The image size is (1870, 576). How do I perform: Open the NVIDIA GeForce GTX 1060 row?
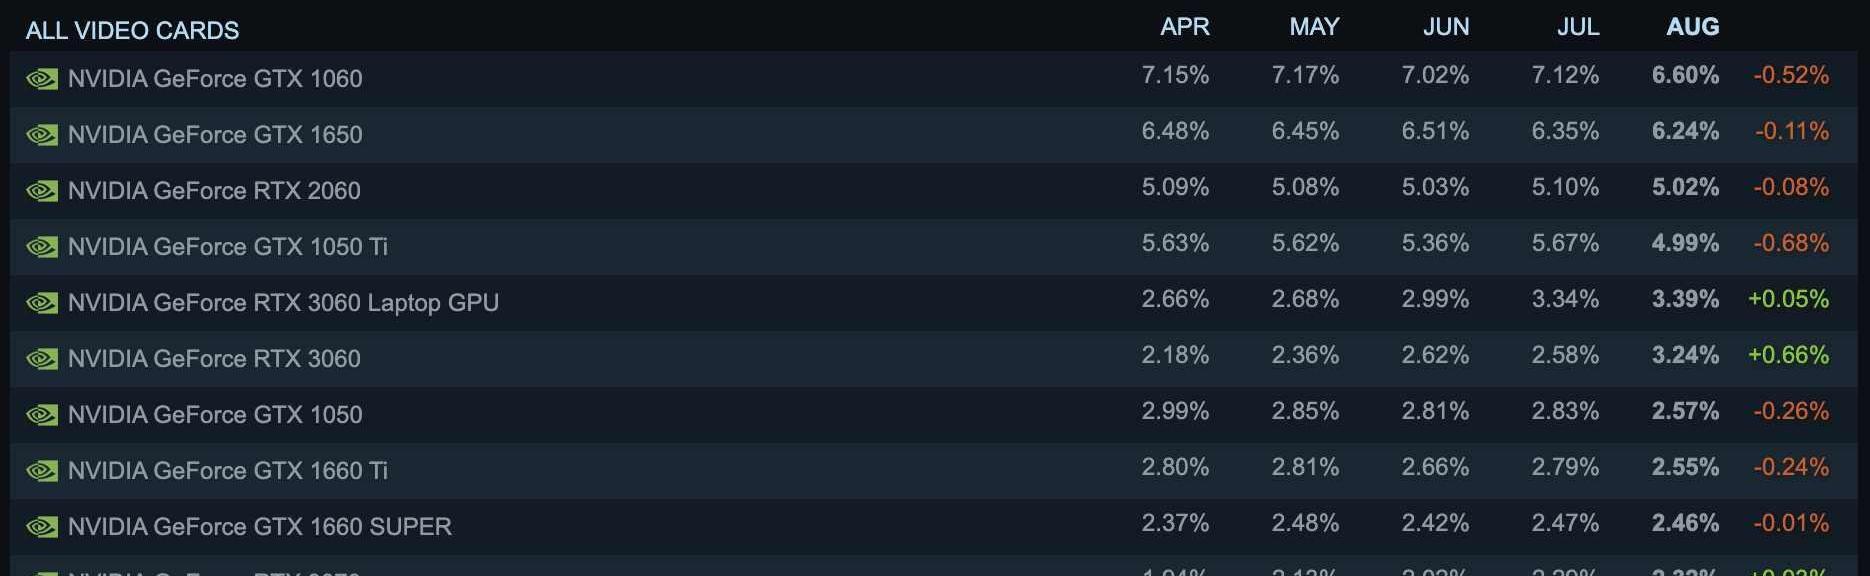point(933,79)
